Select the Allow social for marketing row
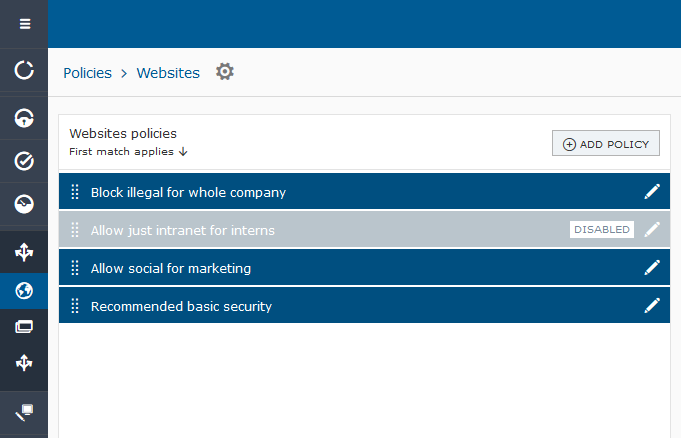 click(300, 268)
